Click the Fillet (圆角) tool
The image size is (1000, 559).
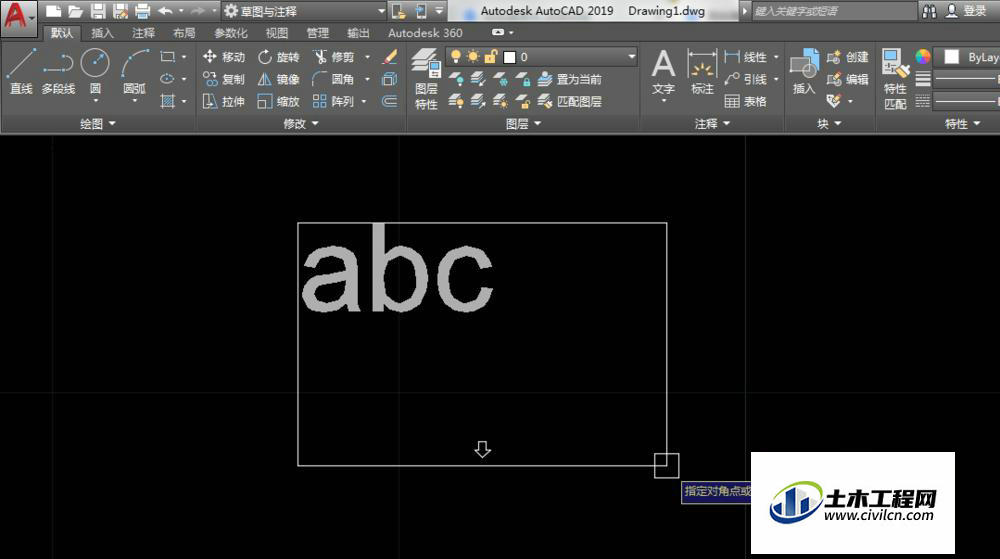click(334, 79)
